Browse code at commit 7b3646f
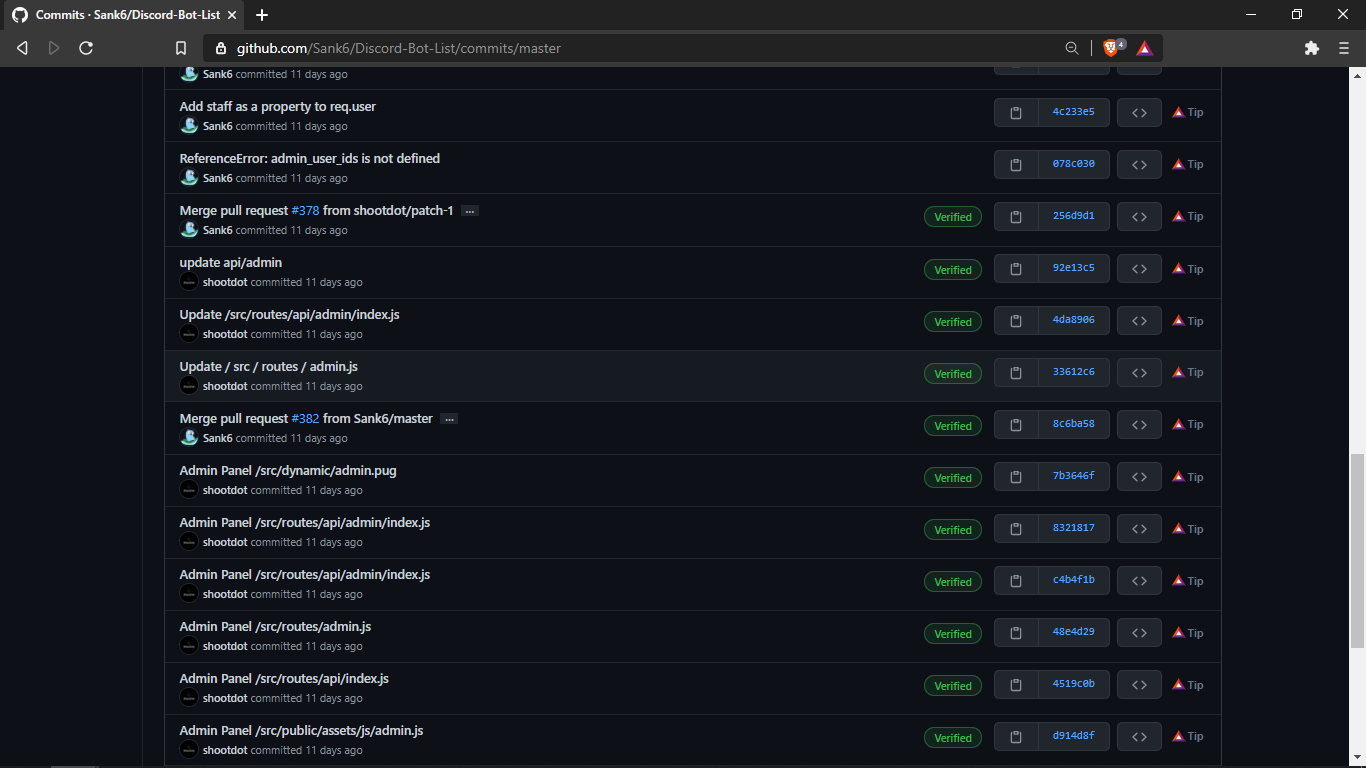This screenshot has height=768, width=1366. [1139, 476]
